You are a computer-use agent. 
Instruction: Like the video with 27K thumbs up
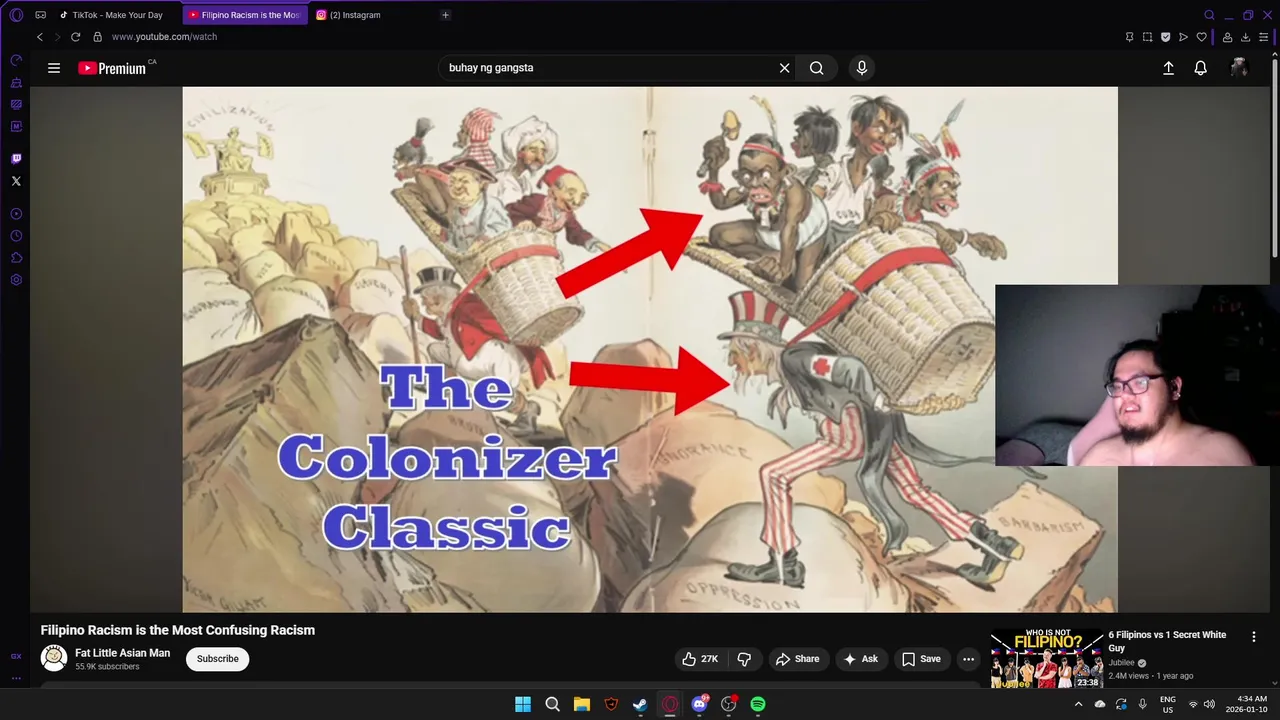point(700,659)
